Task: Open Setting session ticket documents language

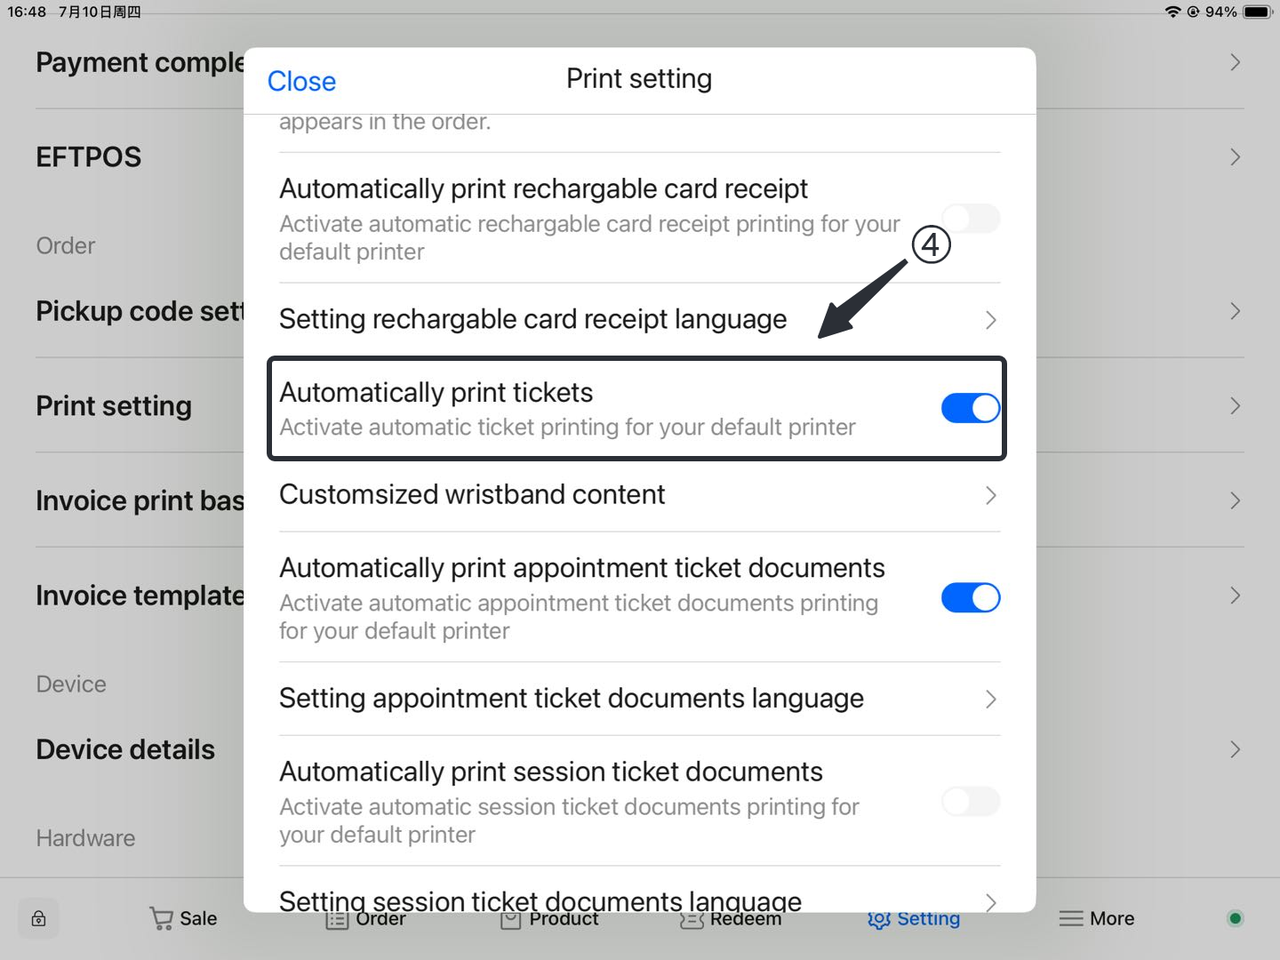Action: (540, 899)
